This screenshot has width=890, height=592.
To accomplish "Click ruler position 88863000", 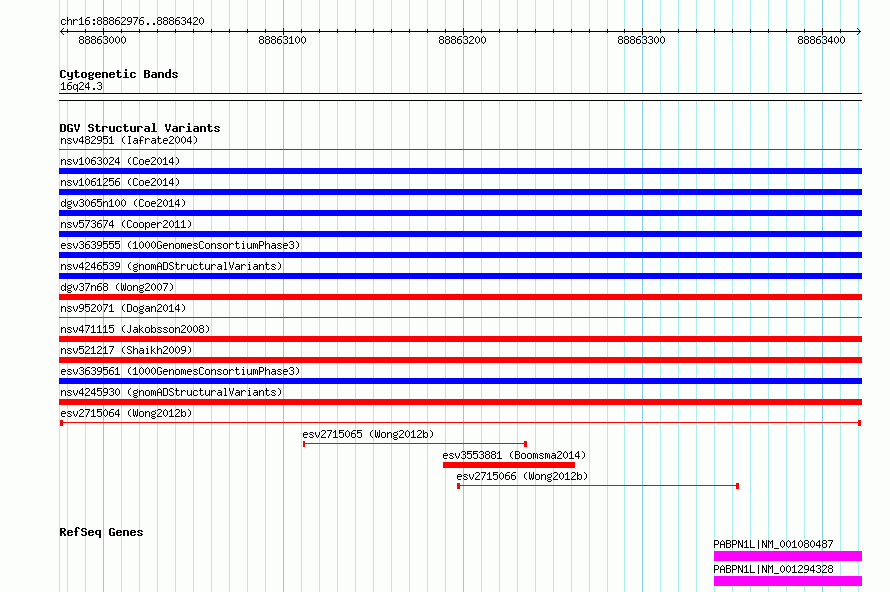I will [x=102, y=40].
